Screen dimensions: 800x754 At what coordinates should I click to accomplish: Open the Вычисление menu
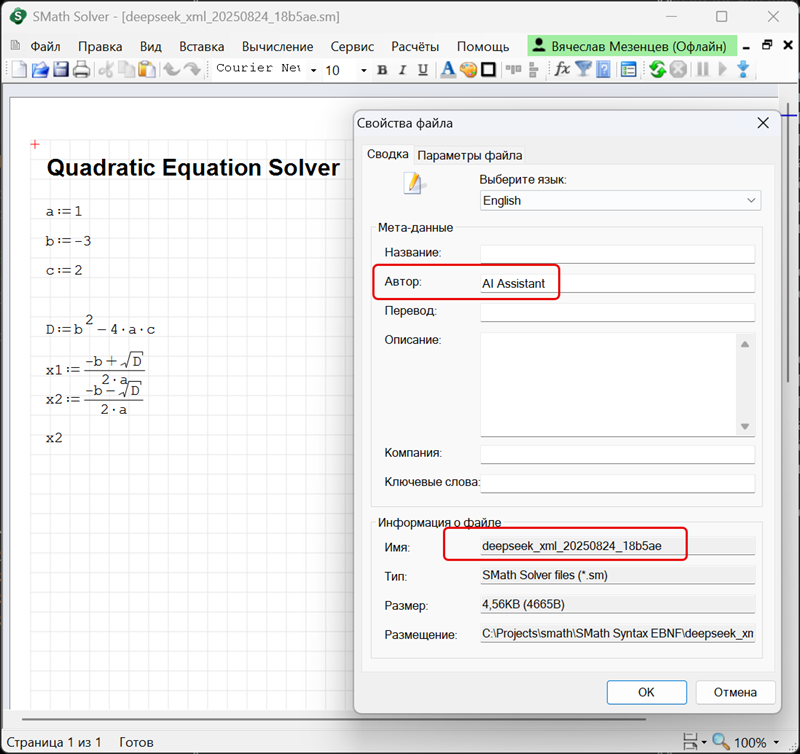click(x=277, y=46)
